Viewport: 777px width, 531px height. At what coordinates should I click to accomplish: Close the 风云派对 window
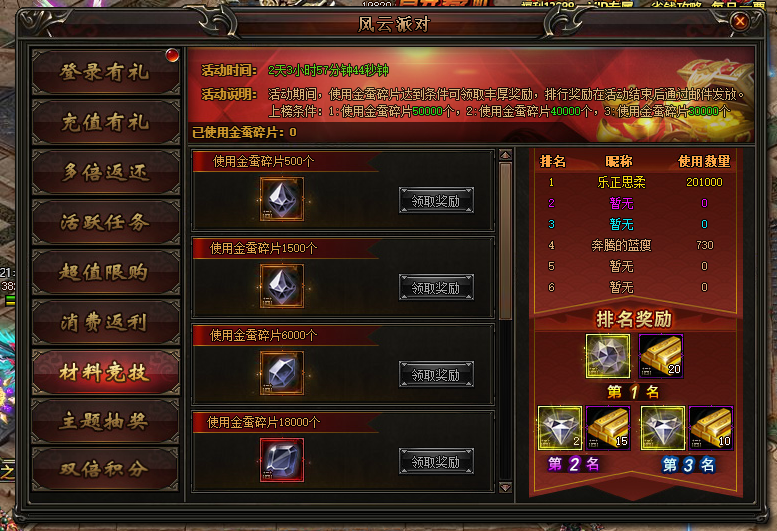point(740,21)
